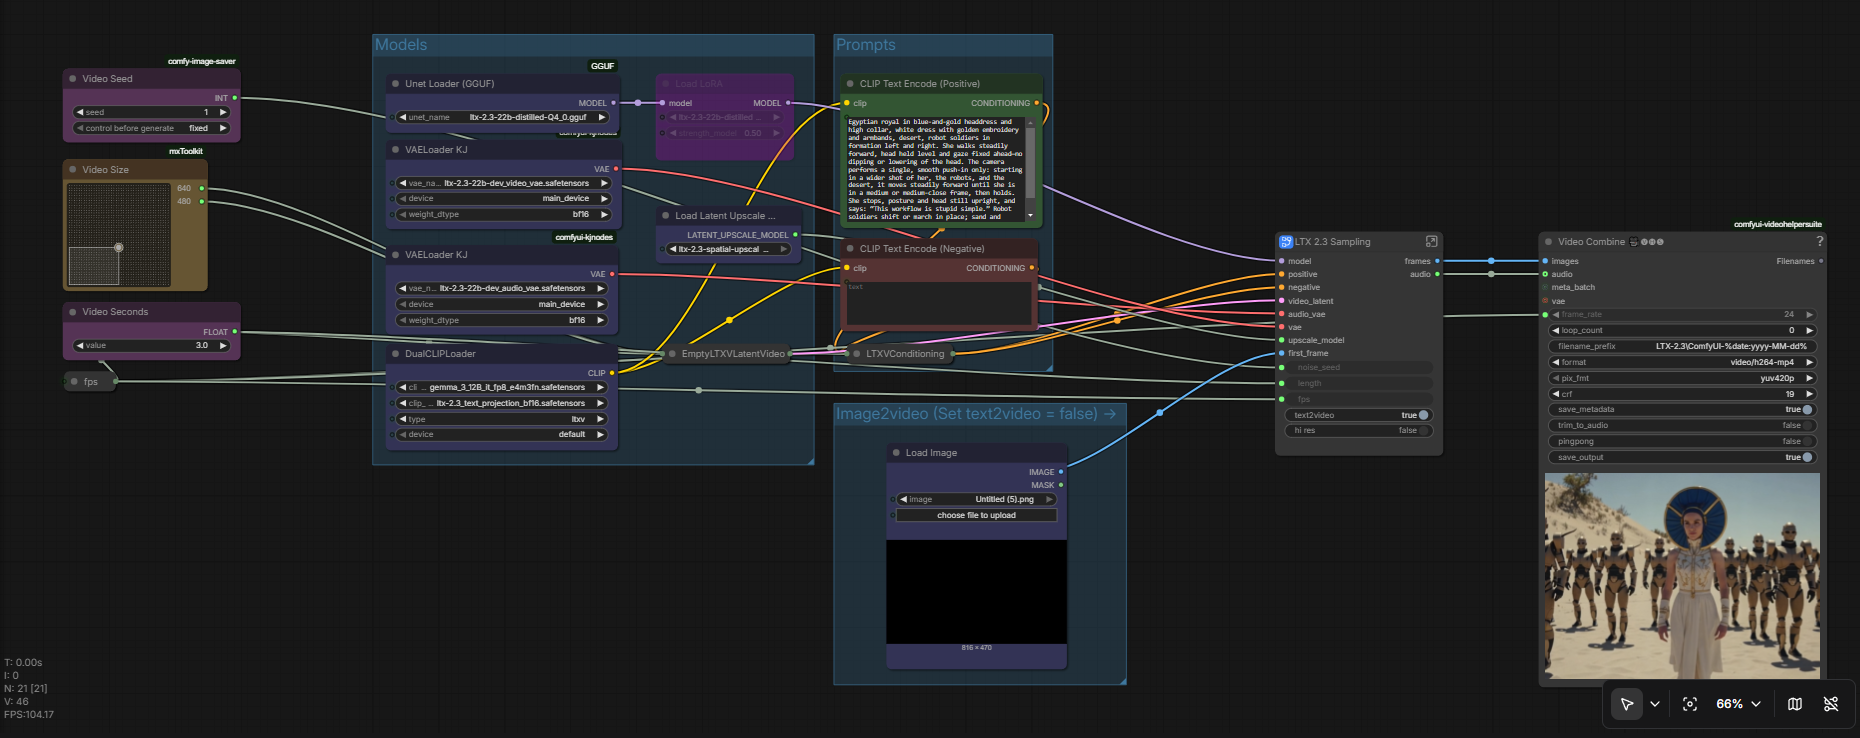Screen dimensions: 1860x738
Task: Click Video Combine help question mark
Action: (1819, 241)
